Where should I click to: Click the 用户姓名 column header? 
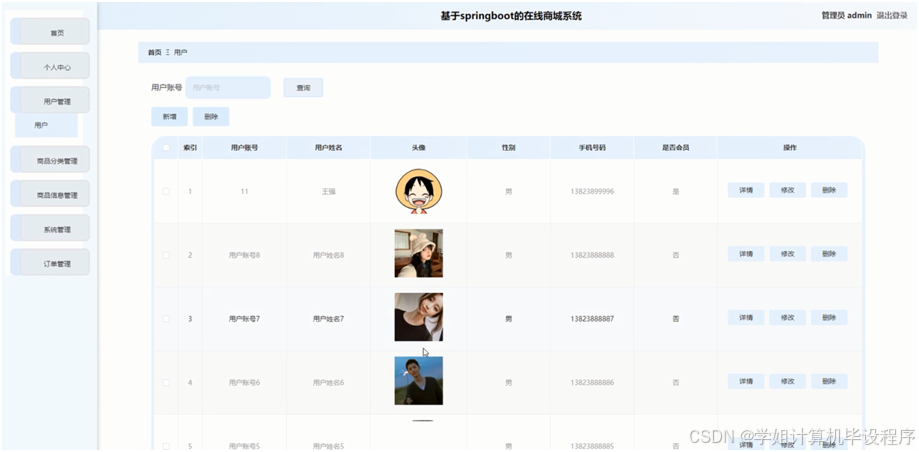point(328,148)
